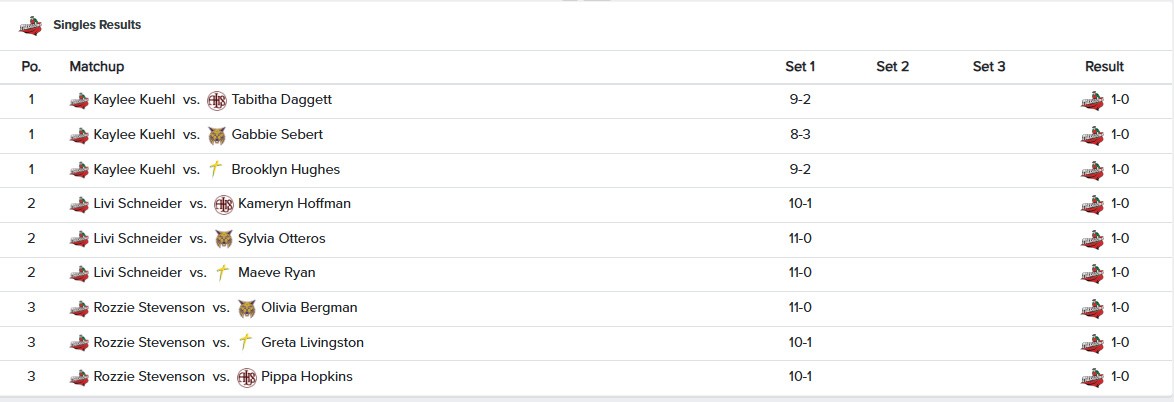1174x402 pixels.
Task: Open player Gabbie Sebert's name link
Action: pos(277,135)
